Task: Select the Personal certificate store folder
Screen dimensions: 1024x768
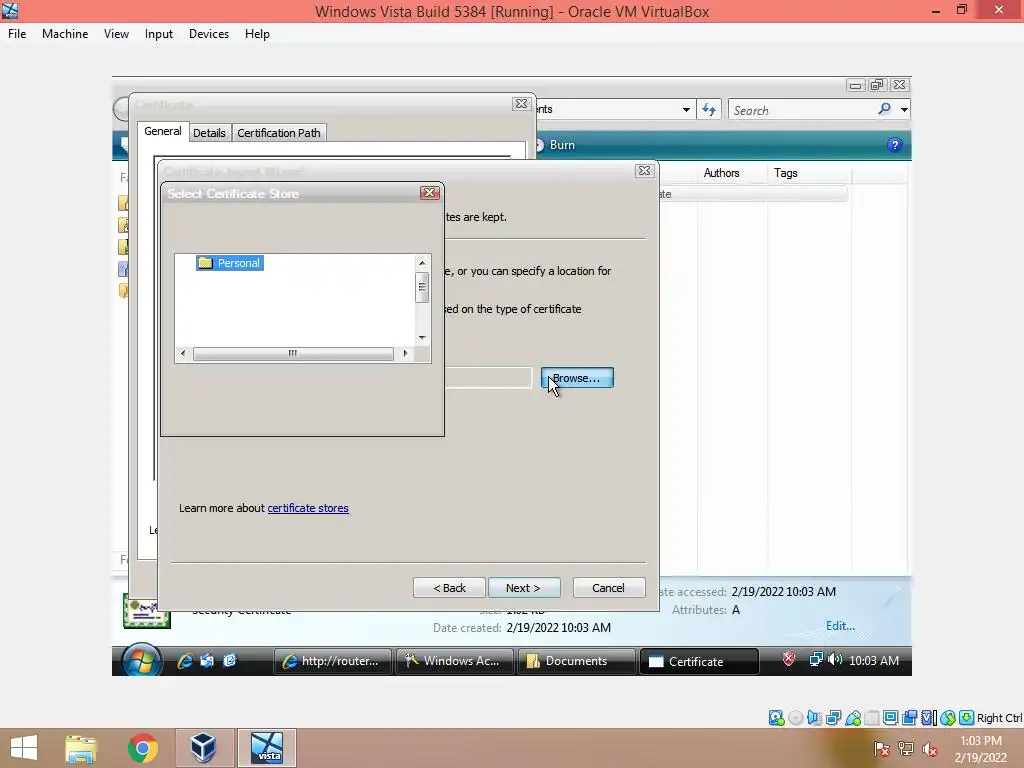Action: (x=230, y=263)
